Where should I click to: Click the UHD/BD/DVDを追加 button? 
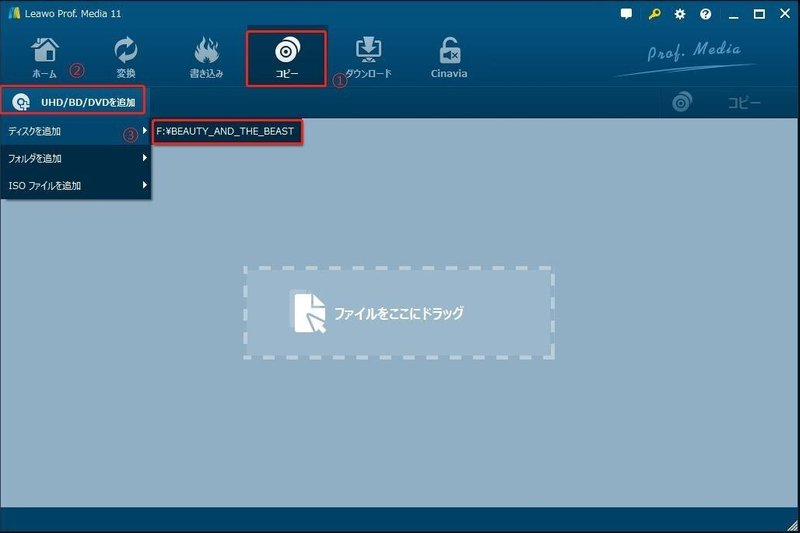[x=73, y=101]
